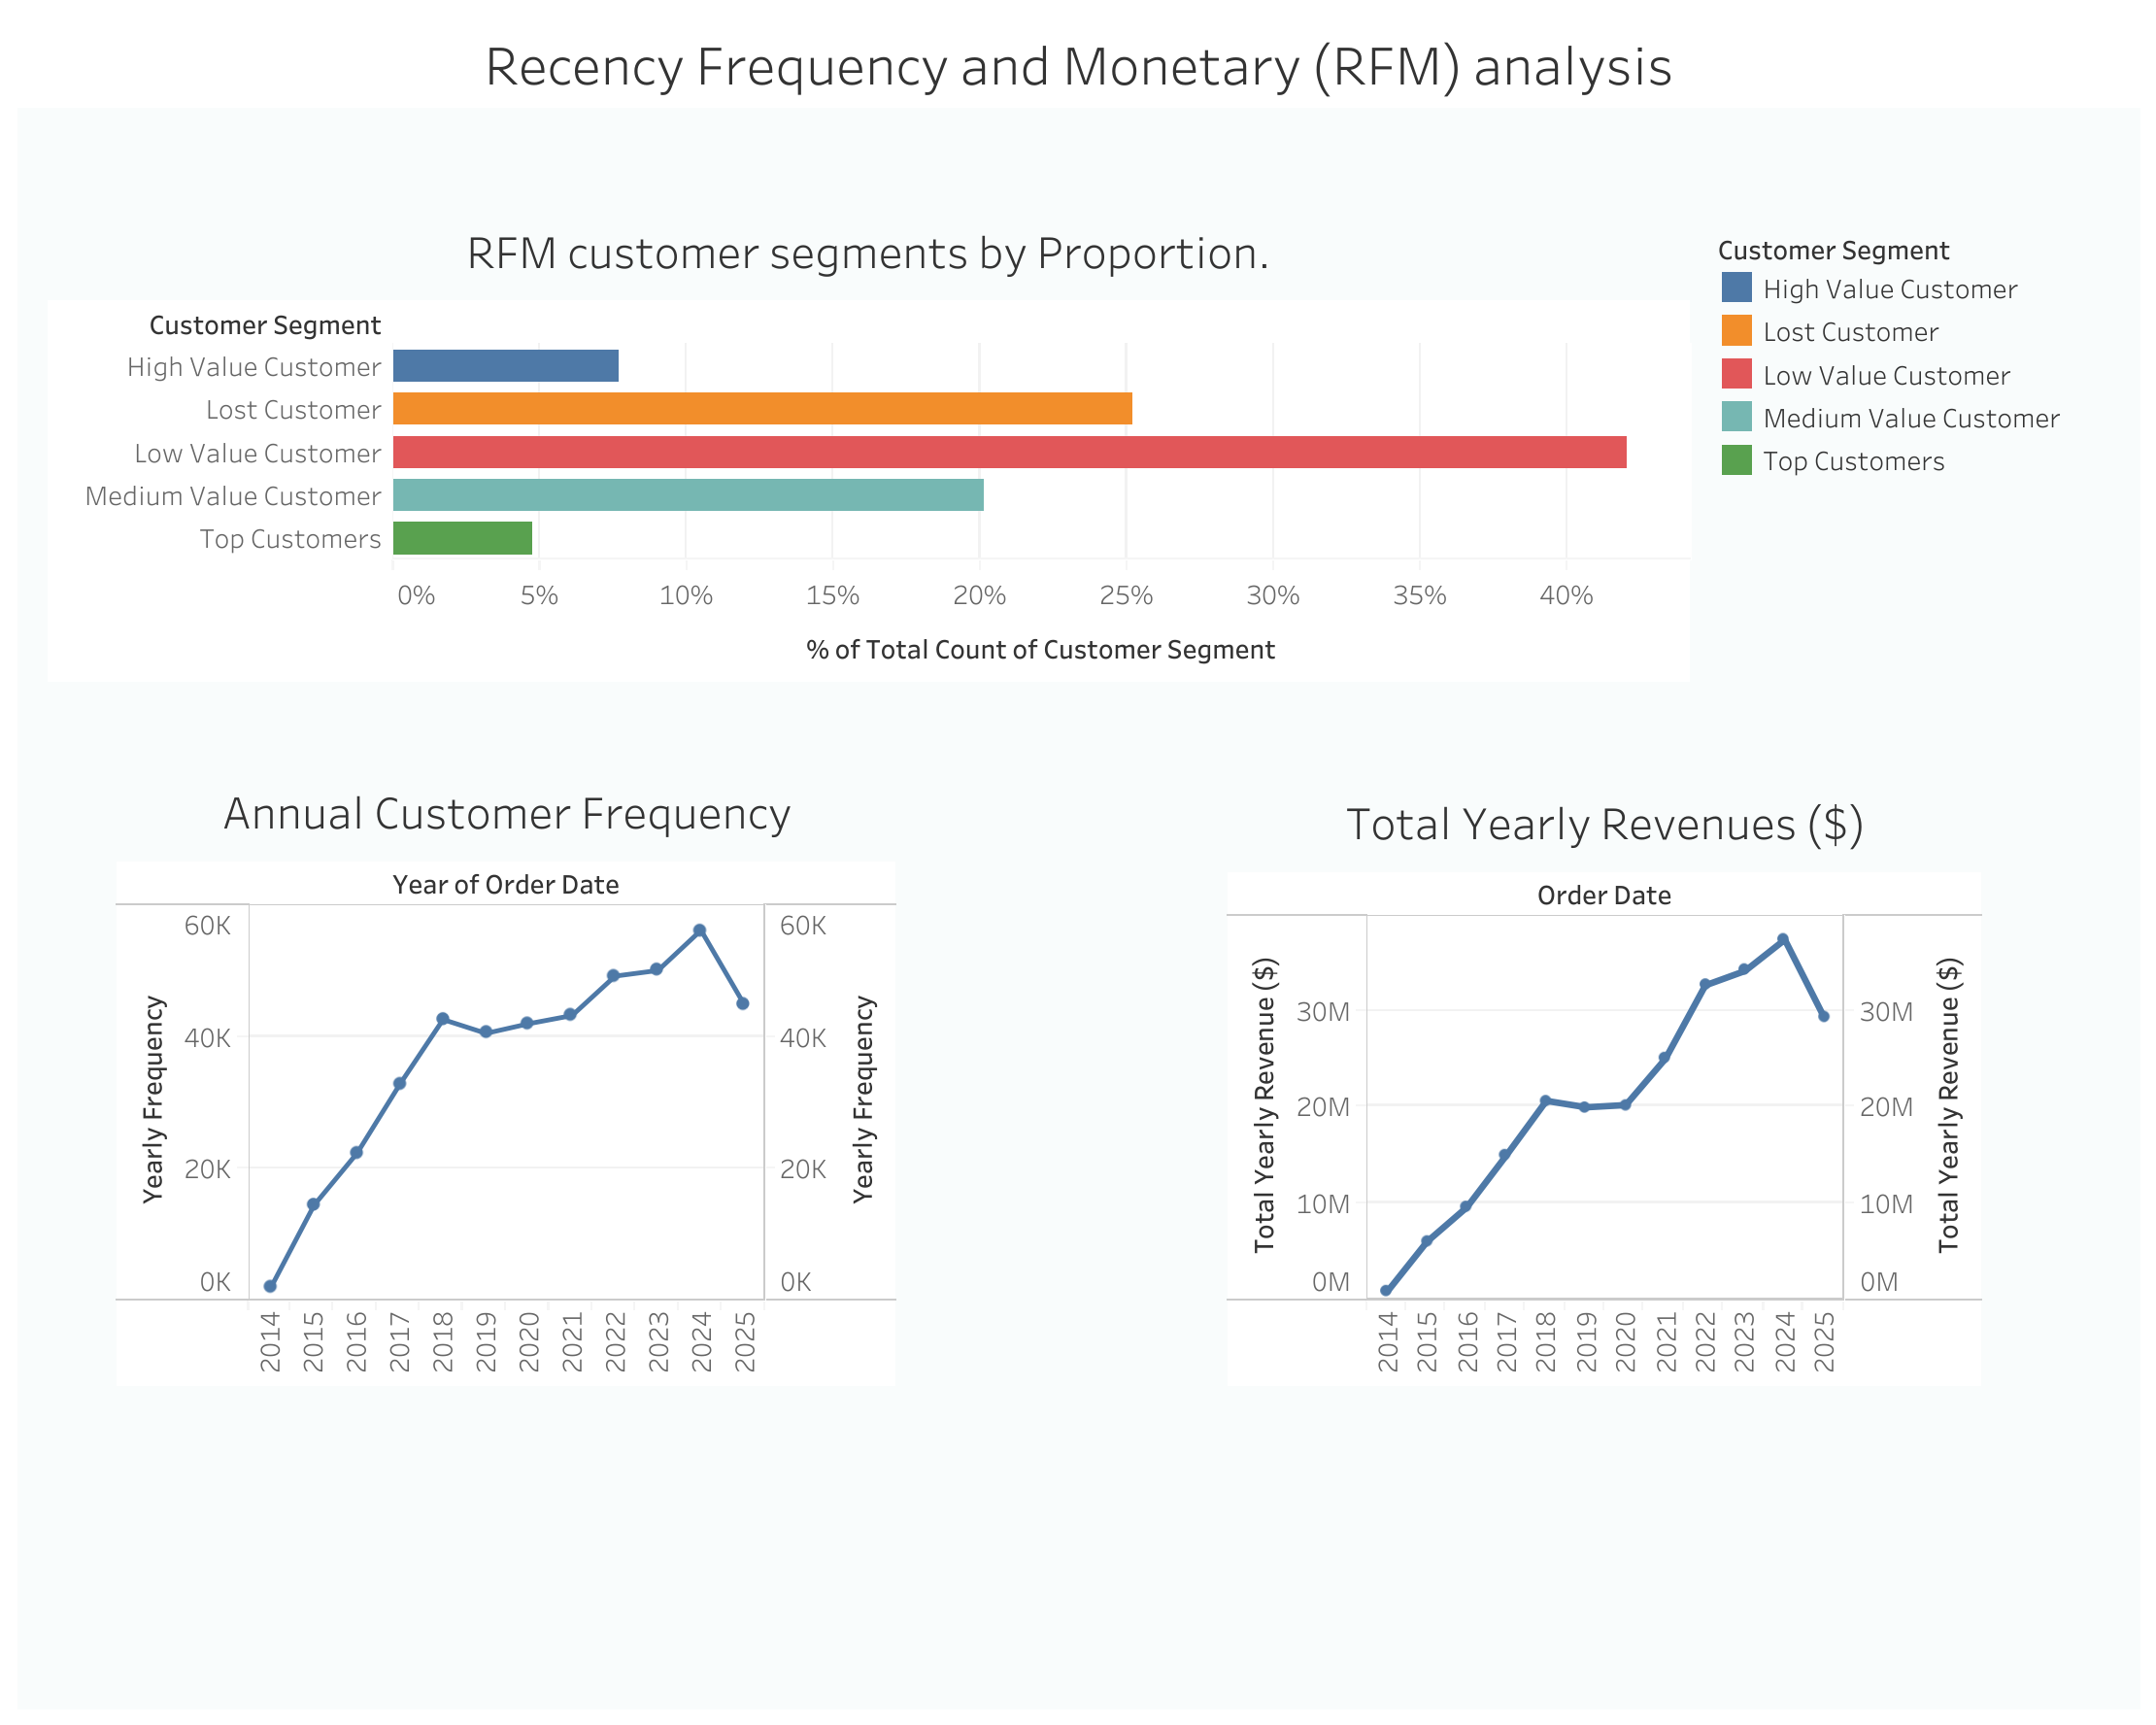
Task: Click the right 'Total Yearly Revenue ($)' axis title
Action: click(1949, 1105)
